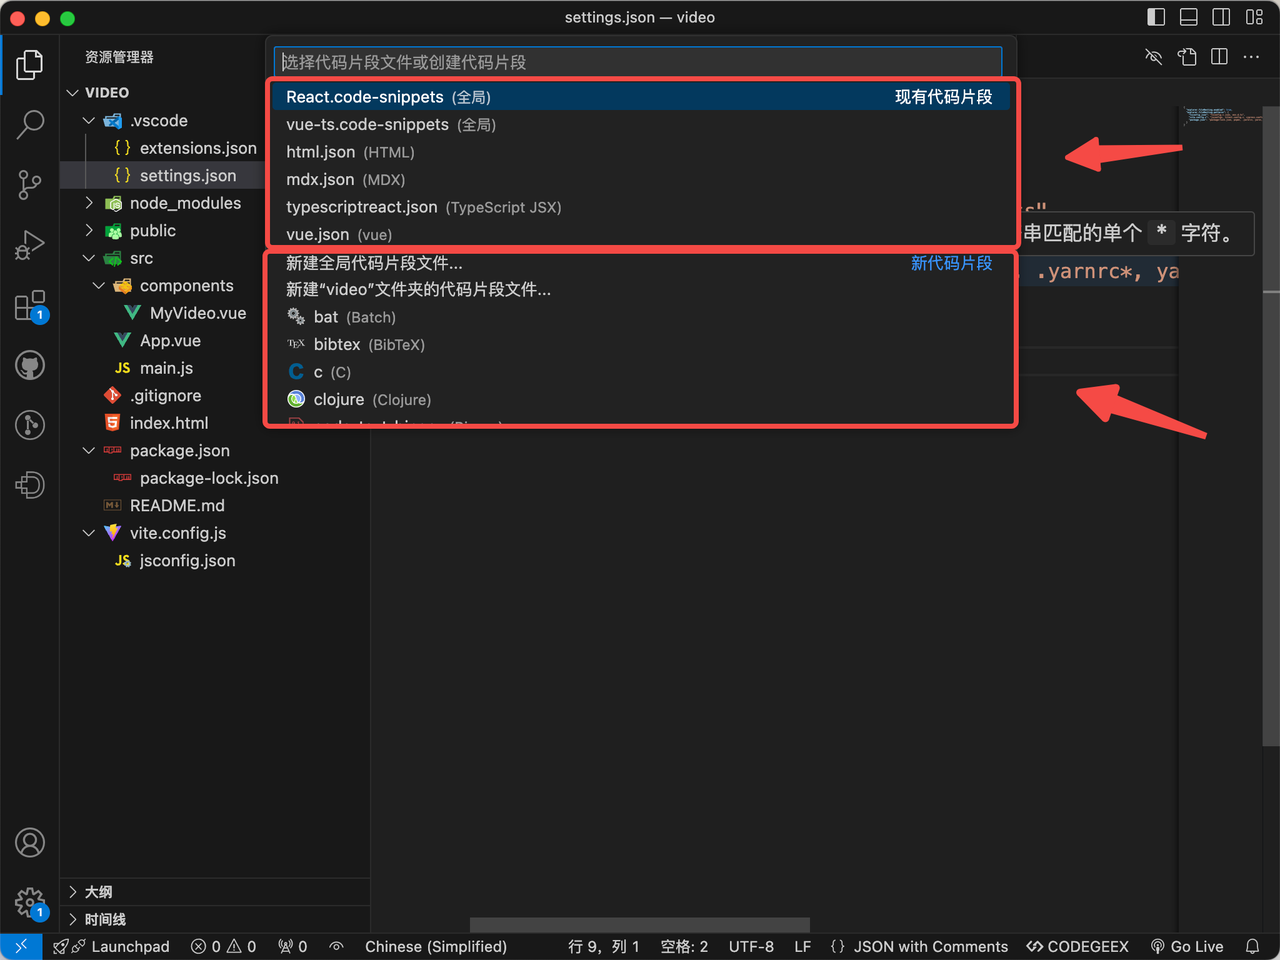This screenshot has width=1280, height=960.
Task: Open Run and Debug view
Action: [x=30, y=245]
